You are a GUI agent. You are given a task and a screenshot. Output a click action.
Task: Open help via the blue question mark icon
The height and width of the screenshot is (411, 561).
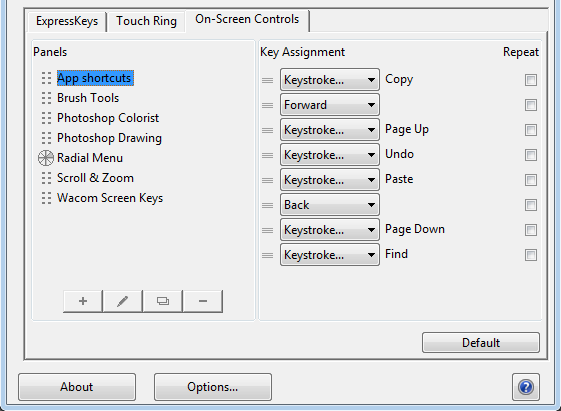point(526,387)
